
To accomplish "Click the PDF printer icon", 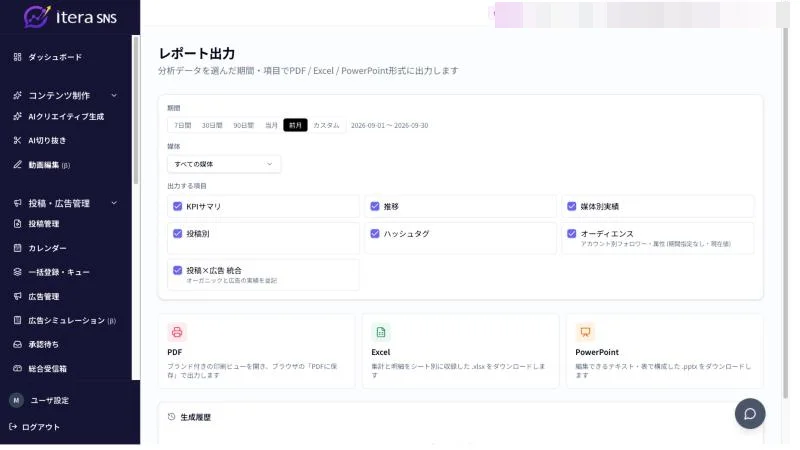I will [177, 332].
